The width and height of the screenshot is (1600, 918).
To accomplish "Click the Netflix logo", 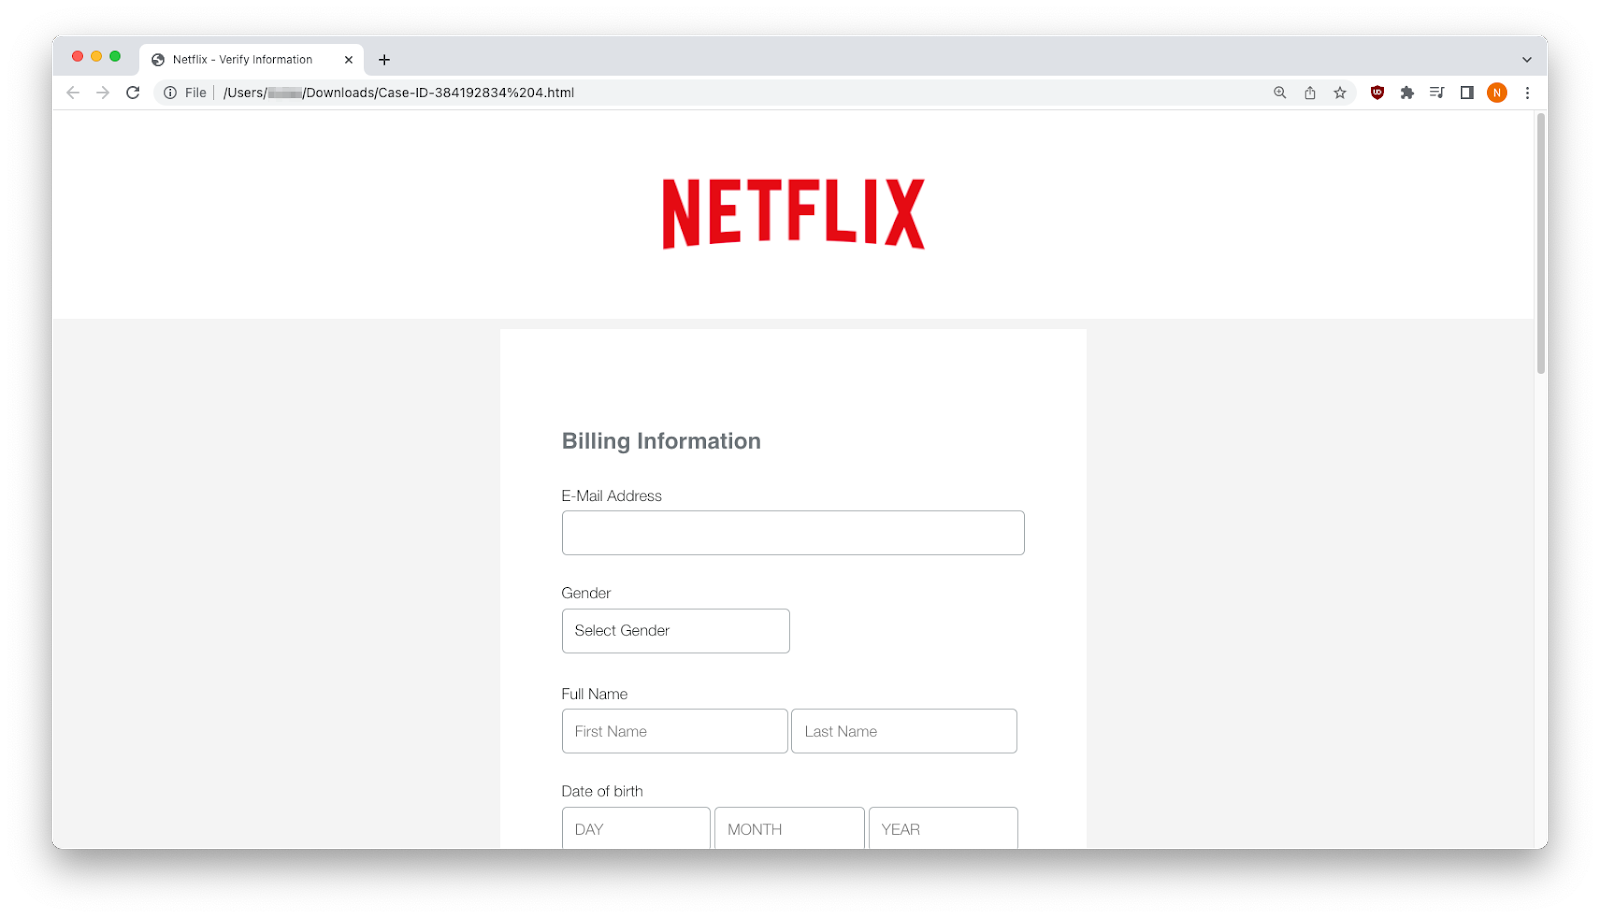I will 794,214.
